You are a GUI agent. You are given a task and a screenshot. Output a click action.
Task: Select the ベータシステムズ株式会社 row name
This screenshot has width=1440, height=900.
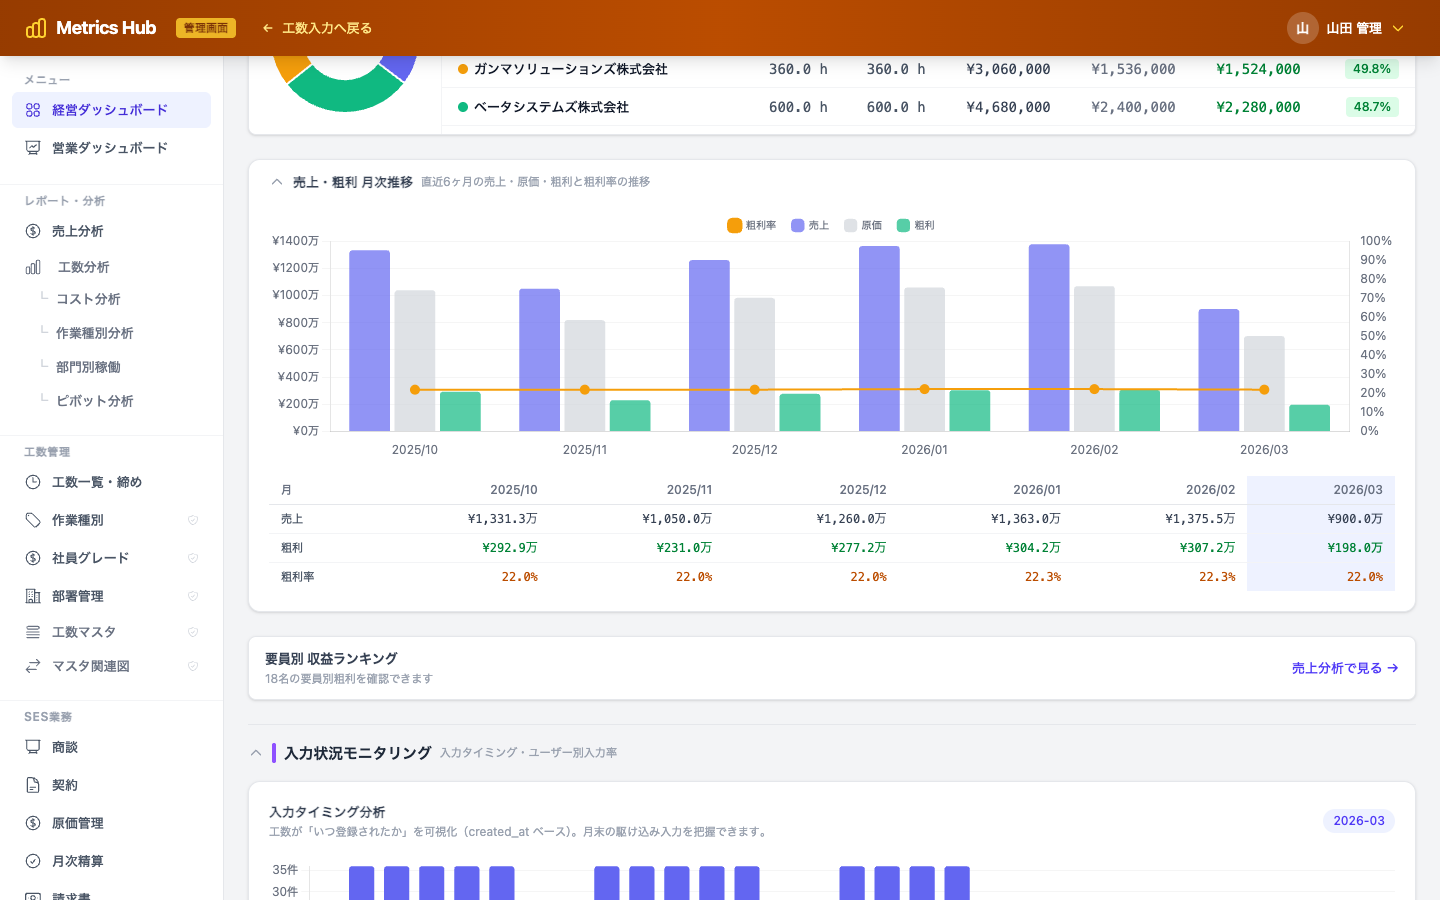point(551,107)
